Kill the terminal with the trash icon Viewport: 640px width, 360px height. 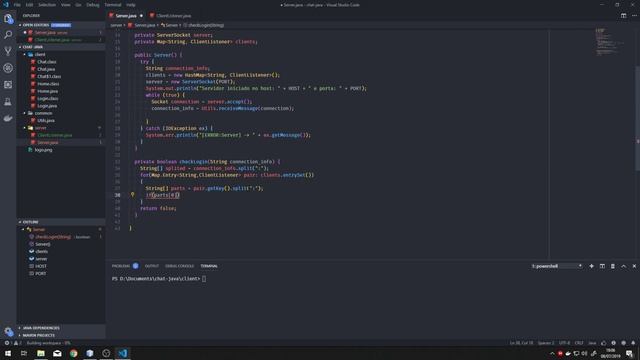(x=613, y=266)
